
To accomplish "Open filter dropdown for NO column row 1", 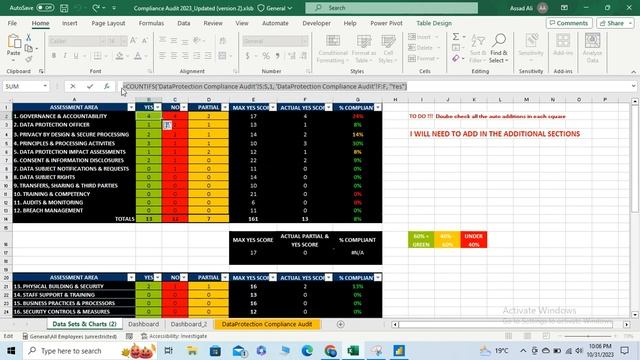I will coord(184,107).
